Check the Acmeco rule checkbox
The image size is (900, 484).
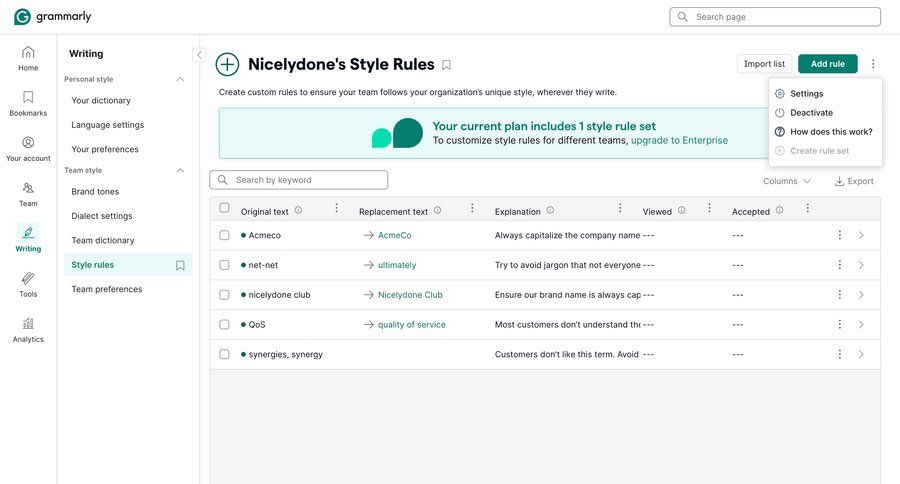click(x=224, y=235)
